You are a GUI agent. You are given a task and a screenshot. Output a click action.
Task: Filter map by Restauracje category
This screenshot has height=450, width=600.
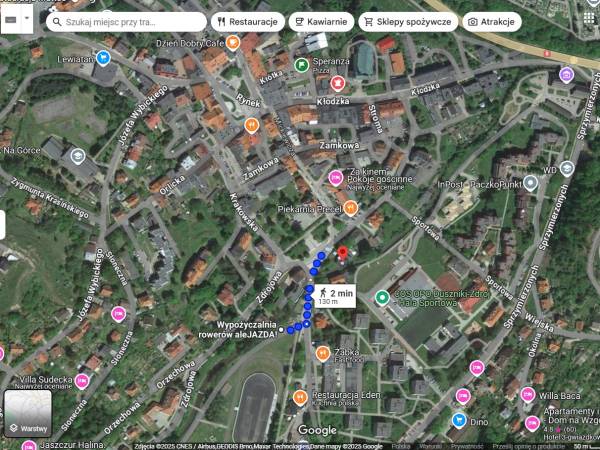(246, 21)
